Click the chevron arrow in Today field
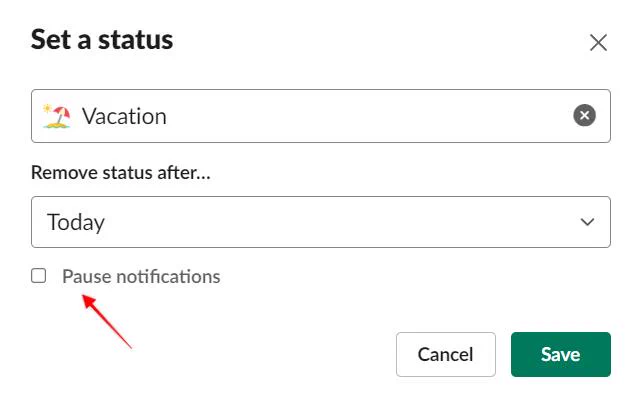The height and width of the screenshot is (404, 632). pyautogui.click(x=587, y=222)
